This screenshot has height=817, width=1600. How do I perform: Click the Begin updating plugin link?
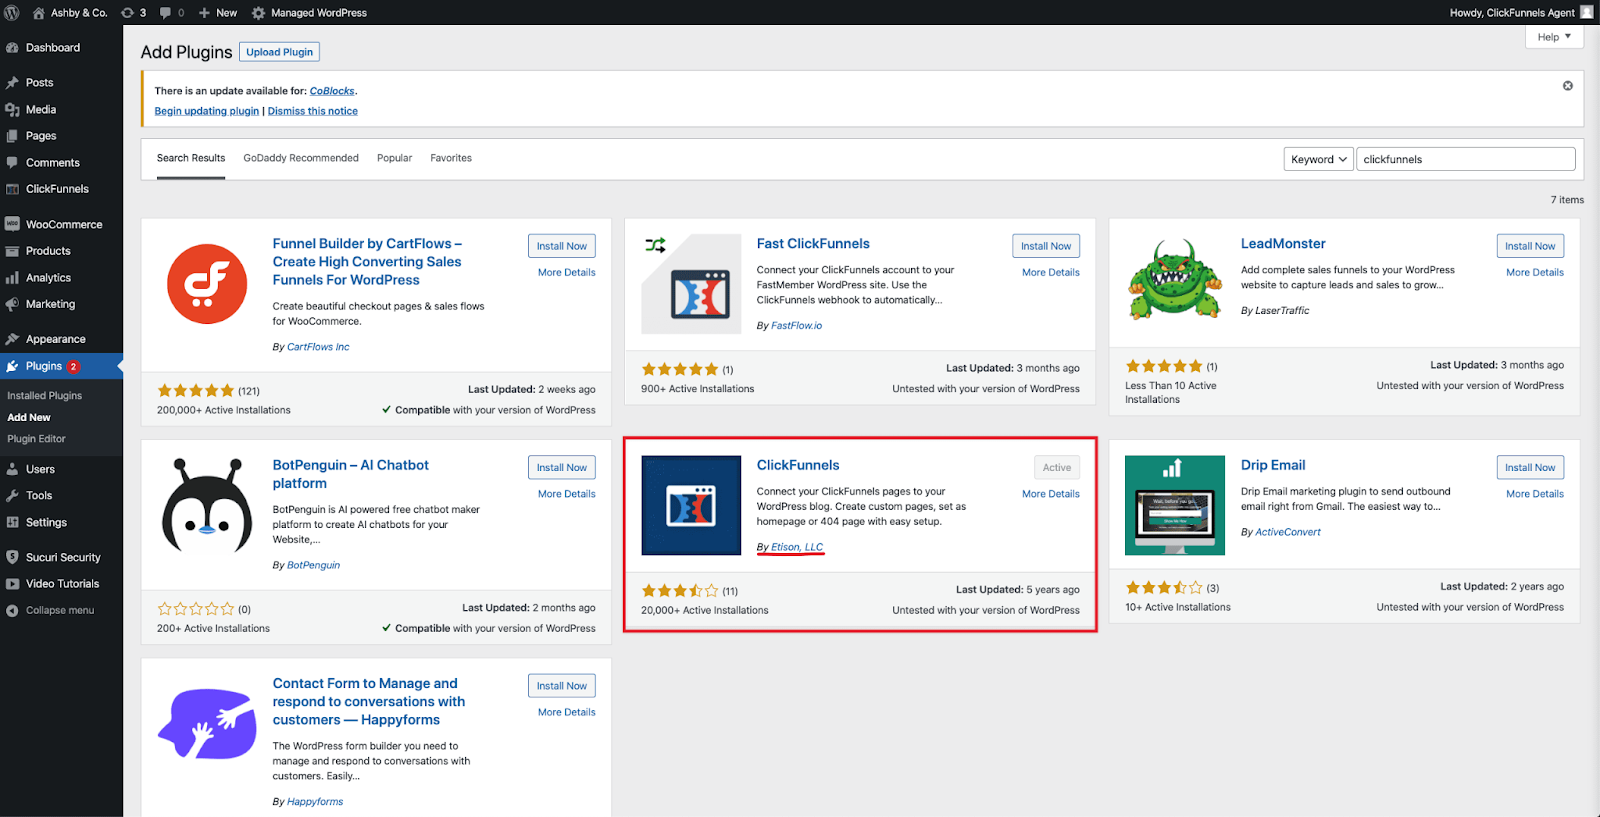(207, 111)
